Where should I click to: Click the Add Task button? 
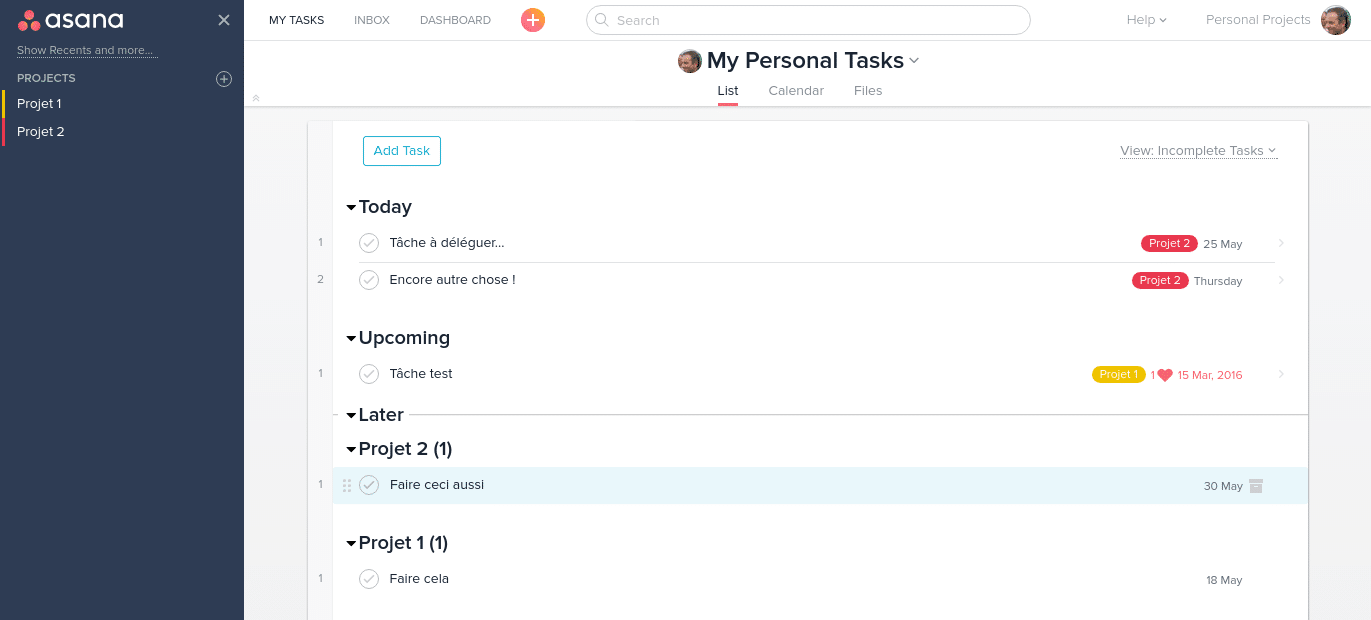[x=402, y=151]
